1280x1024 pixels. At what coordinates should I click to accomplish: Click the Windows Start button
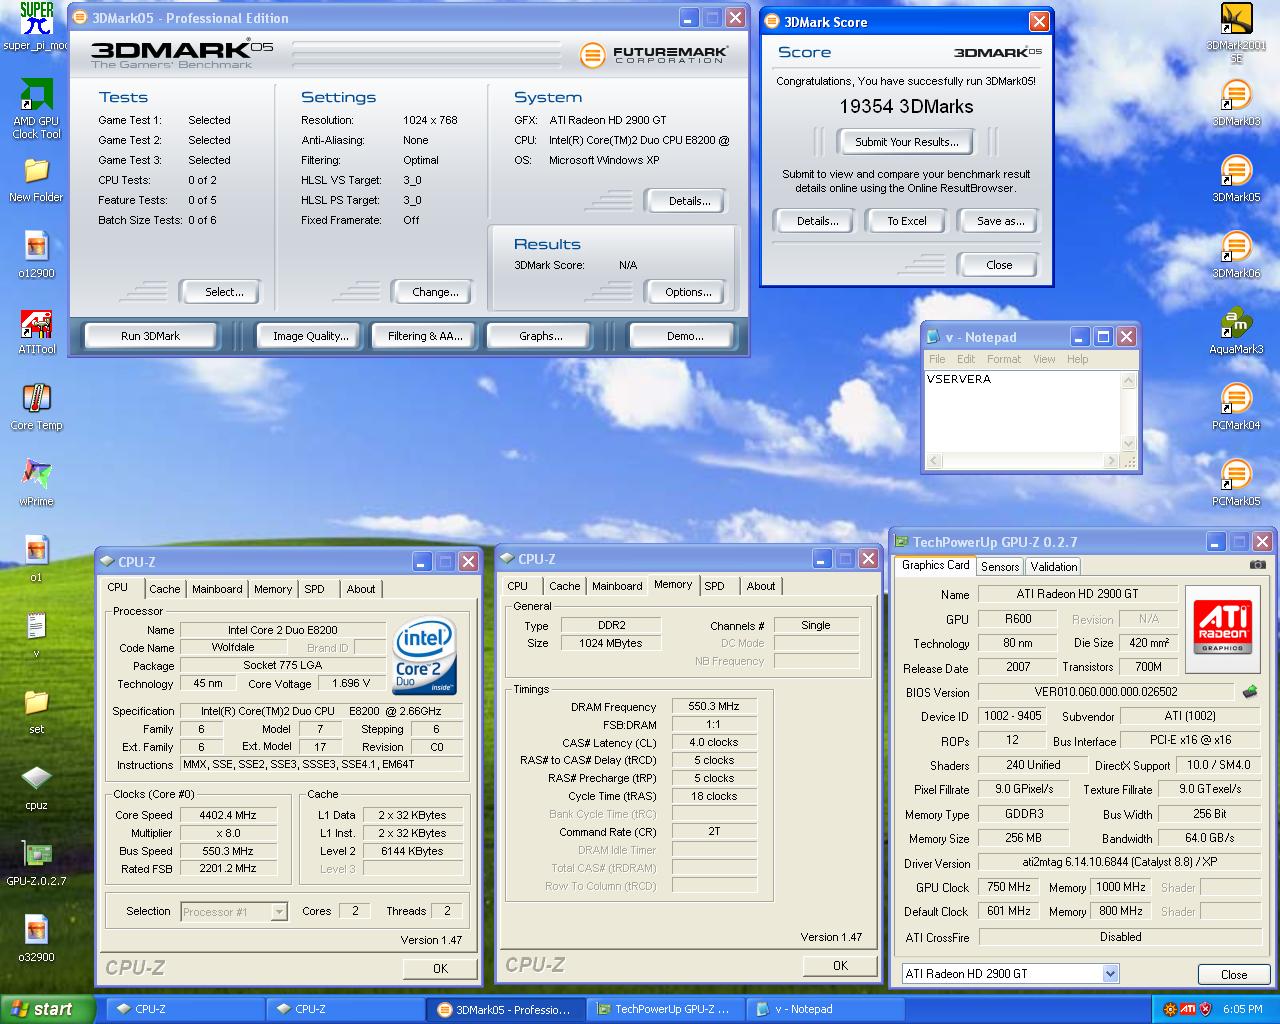(x=47, y=1009)
